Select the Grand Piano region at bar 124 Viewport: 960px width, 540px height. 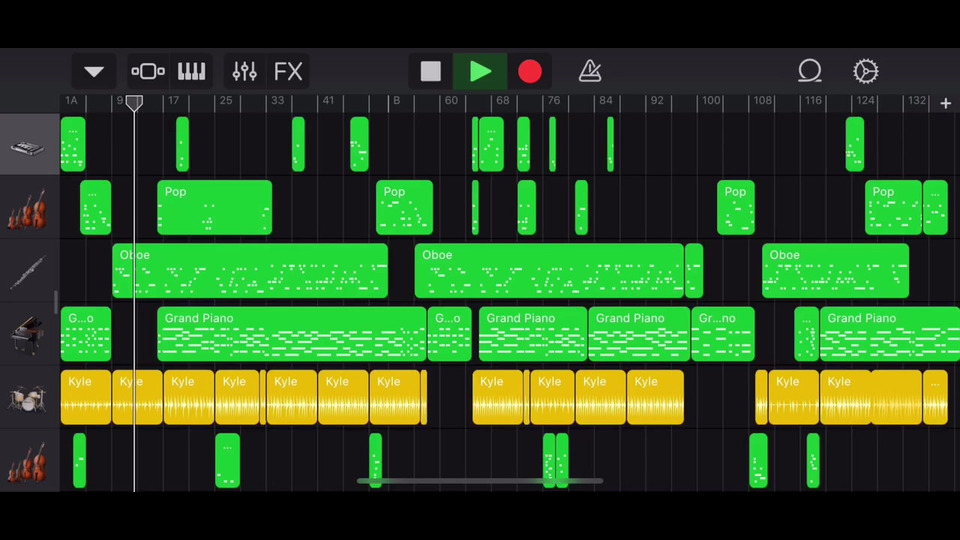tap(890, 334)
